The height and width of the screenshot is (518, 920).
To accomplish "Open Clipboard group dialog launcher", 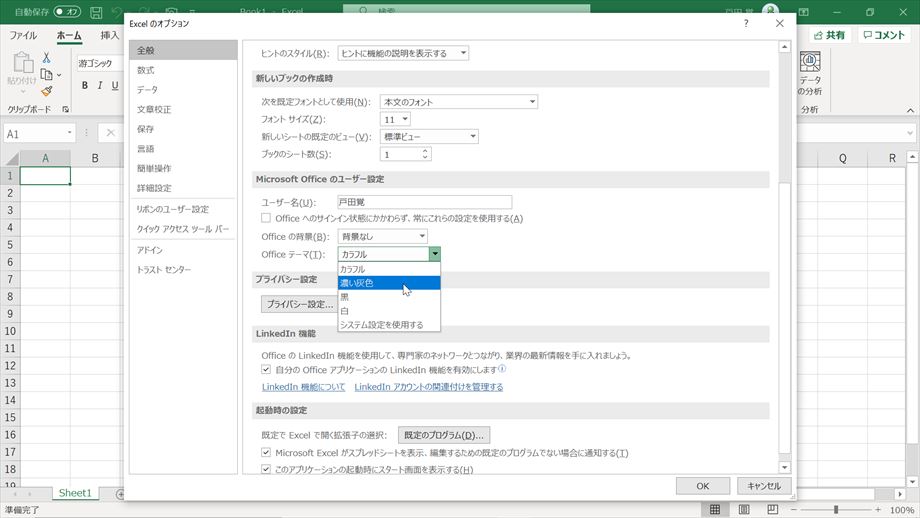I will [66, 109].
